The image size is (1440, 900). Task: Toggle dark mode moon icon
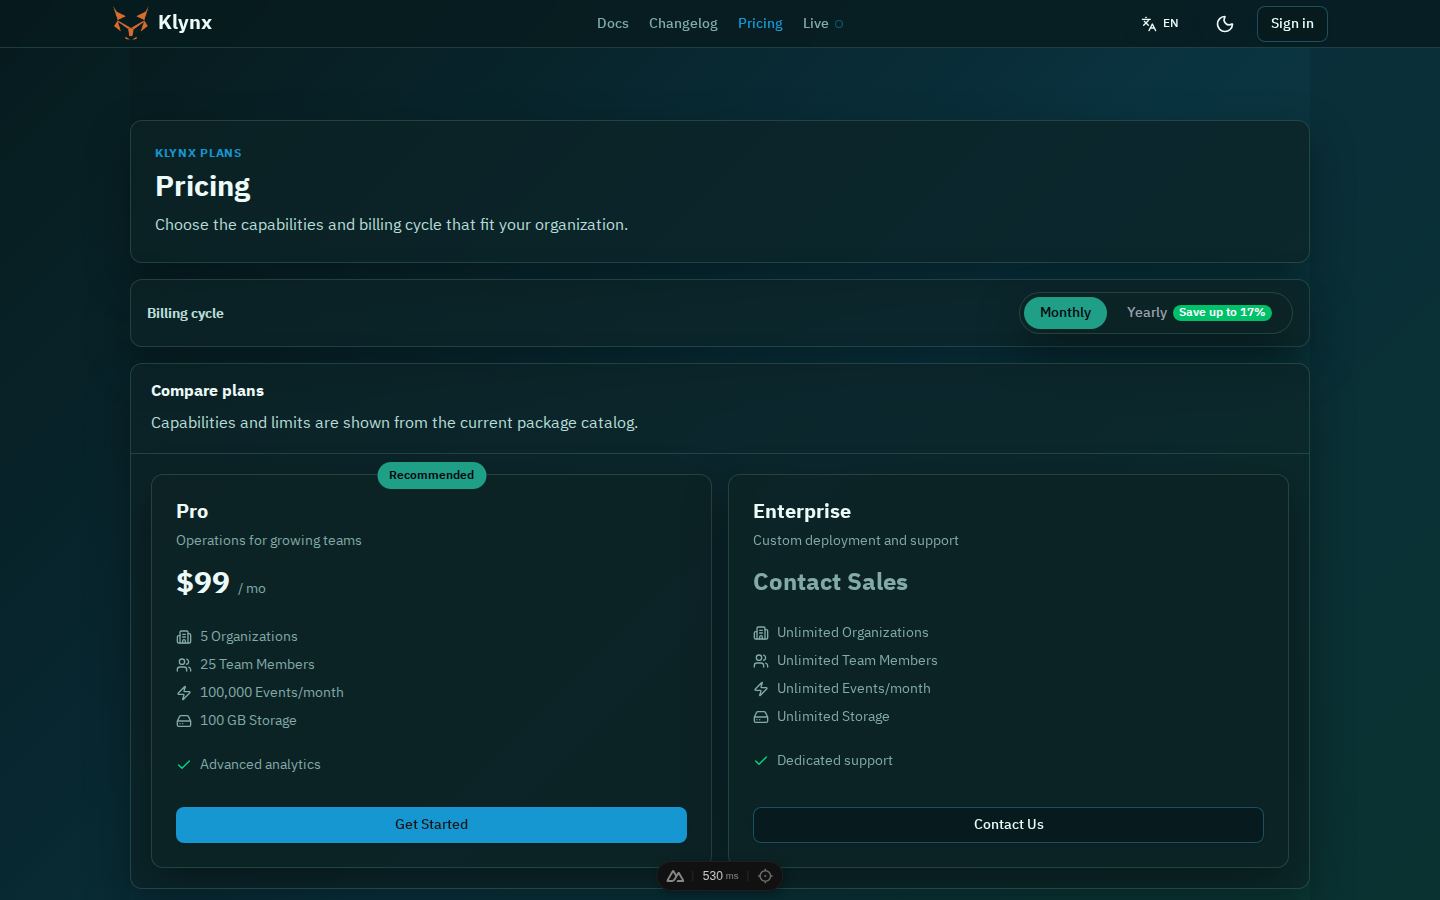pyautogui.click(x=1225, y=24)
